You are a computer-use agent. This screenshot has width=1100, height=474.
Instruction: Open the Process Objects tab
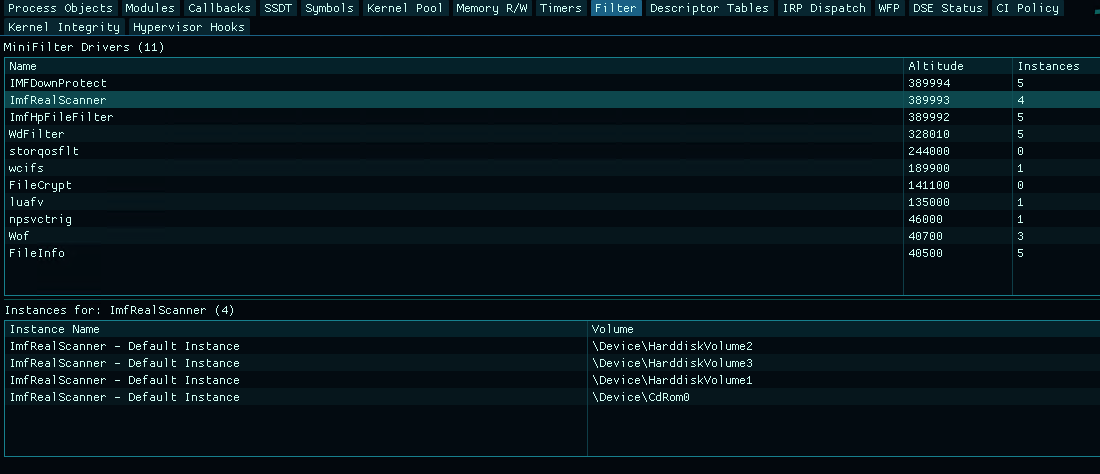coord(60,8)
